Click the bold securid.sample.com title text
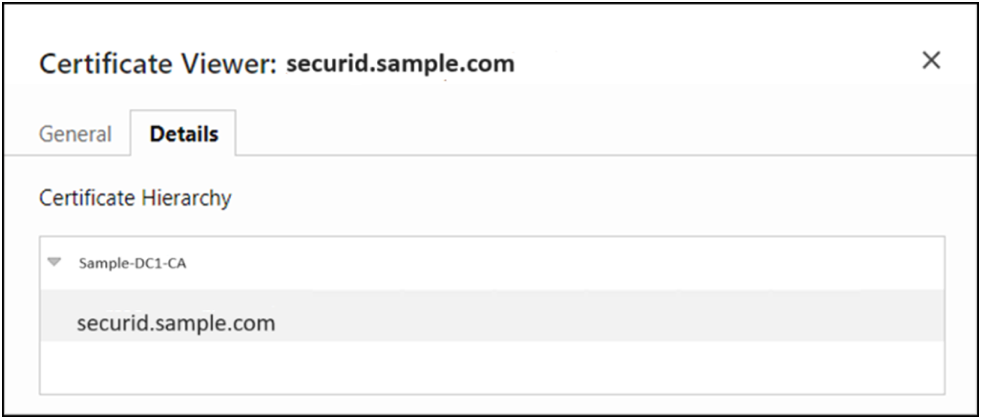 400,64
